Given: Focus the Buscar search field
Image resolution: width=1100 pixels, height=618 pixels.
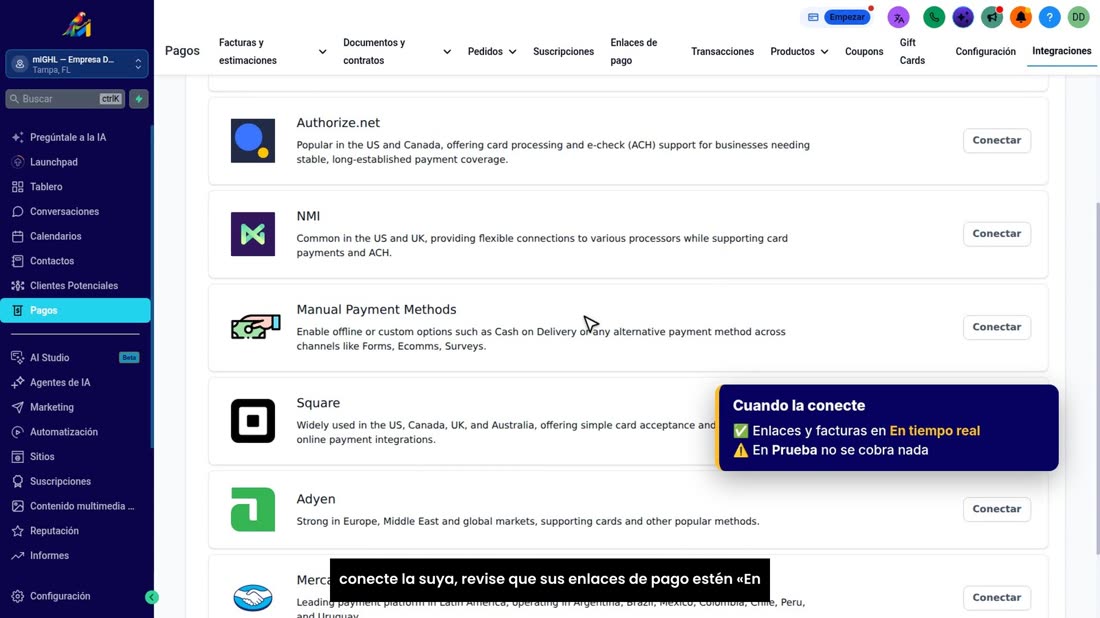Looking at the screenshot, I should point(66,99).
